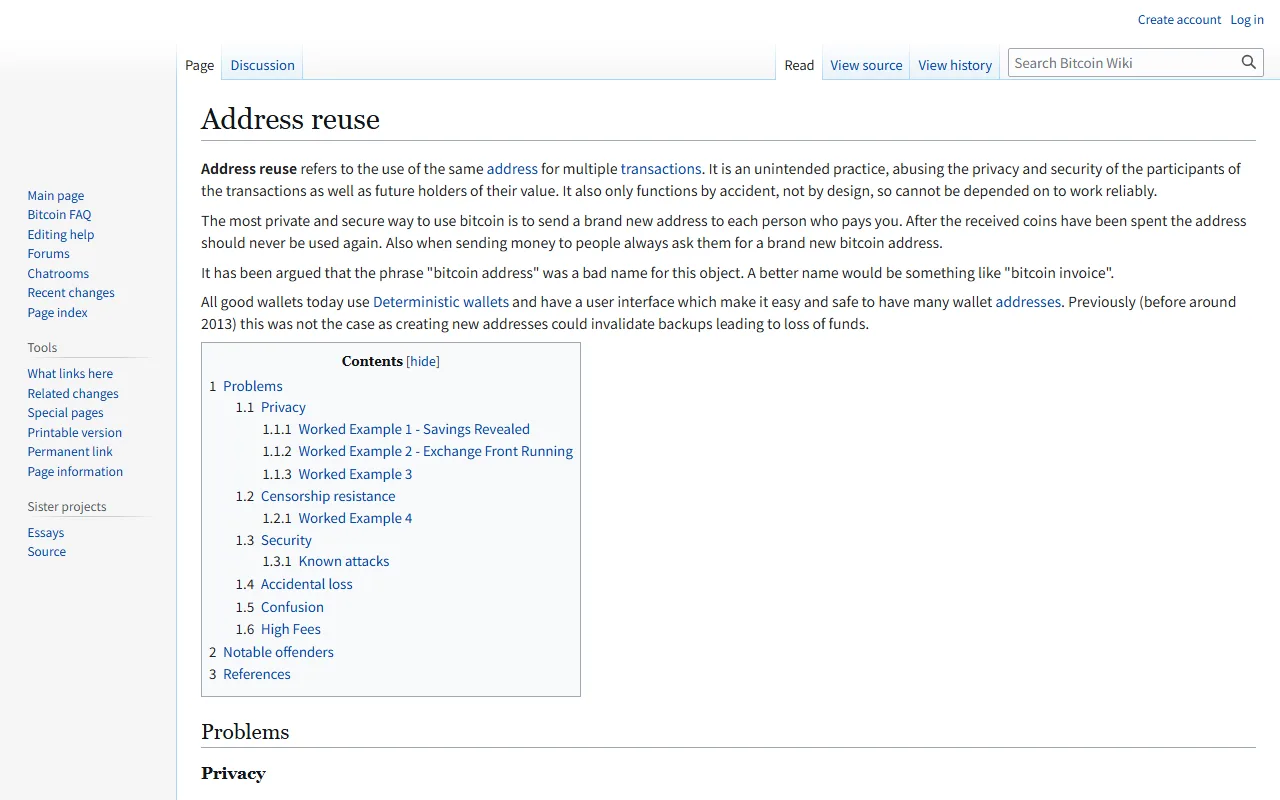The width and height of the screenshot is (1280, 800).
Task: Click What links here tool
Action: (70, 374)
